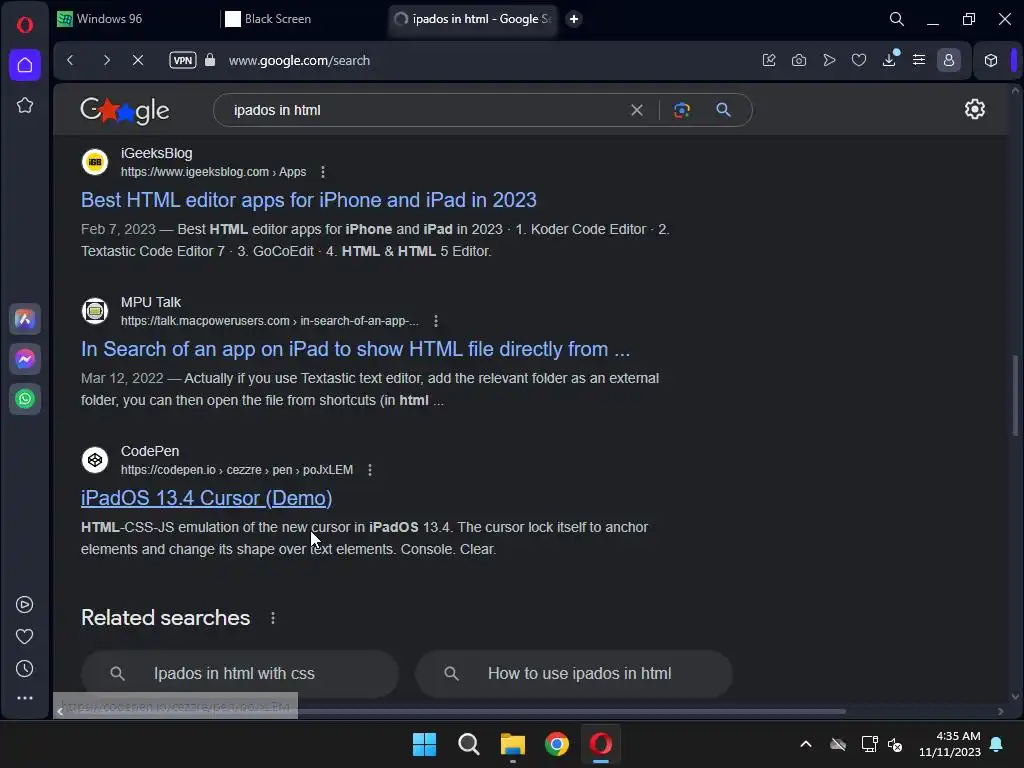Image resolution: width=1024 pixels, height=768 pixels.
Task: Select the ipados in html tab
Action: pyautogui.click(x=472, y=19)
